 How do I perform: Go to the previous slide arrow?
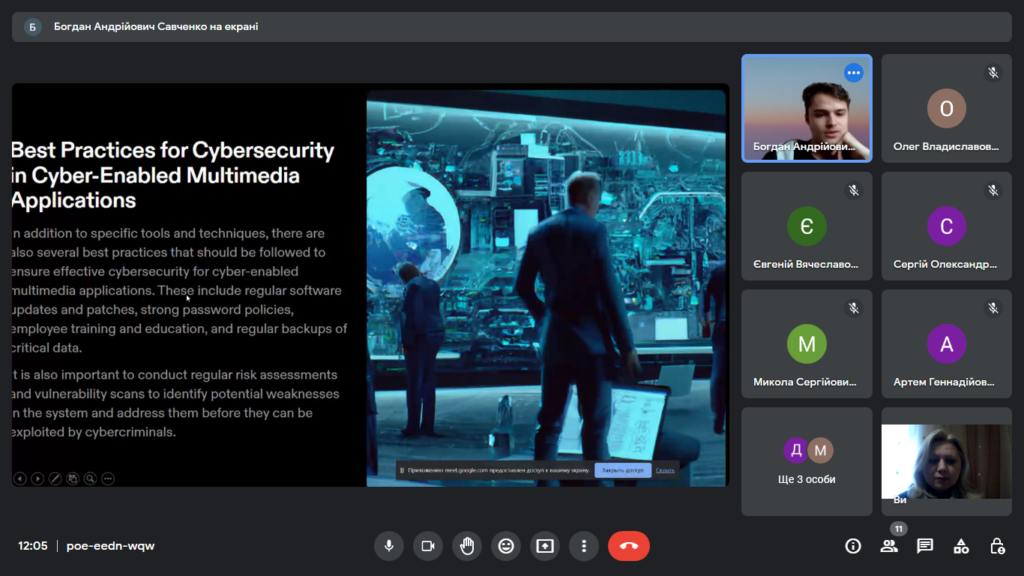click(x=20, y=479)
